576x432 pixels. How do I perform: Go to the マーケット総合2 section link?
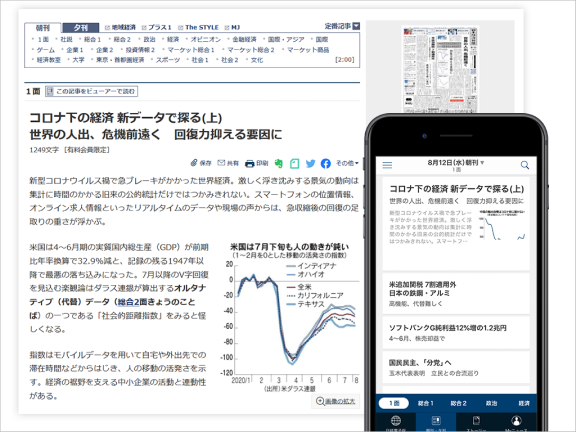point(251,50)
